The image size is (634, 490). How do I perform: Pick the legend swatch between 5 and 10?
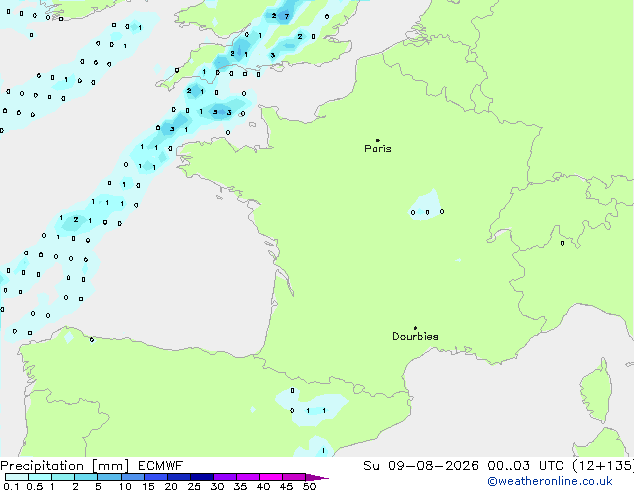coord(109,477)
